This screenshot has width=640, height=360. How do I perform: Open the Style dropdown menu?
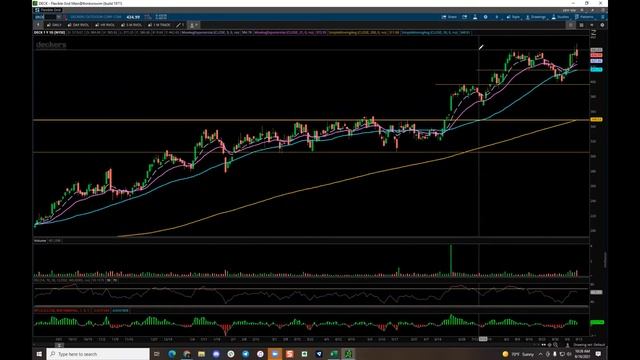(x=513, y=17)
